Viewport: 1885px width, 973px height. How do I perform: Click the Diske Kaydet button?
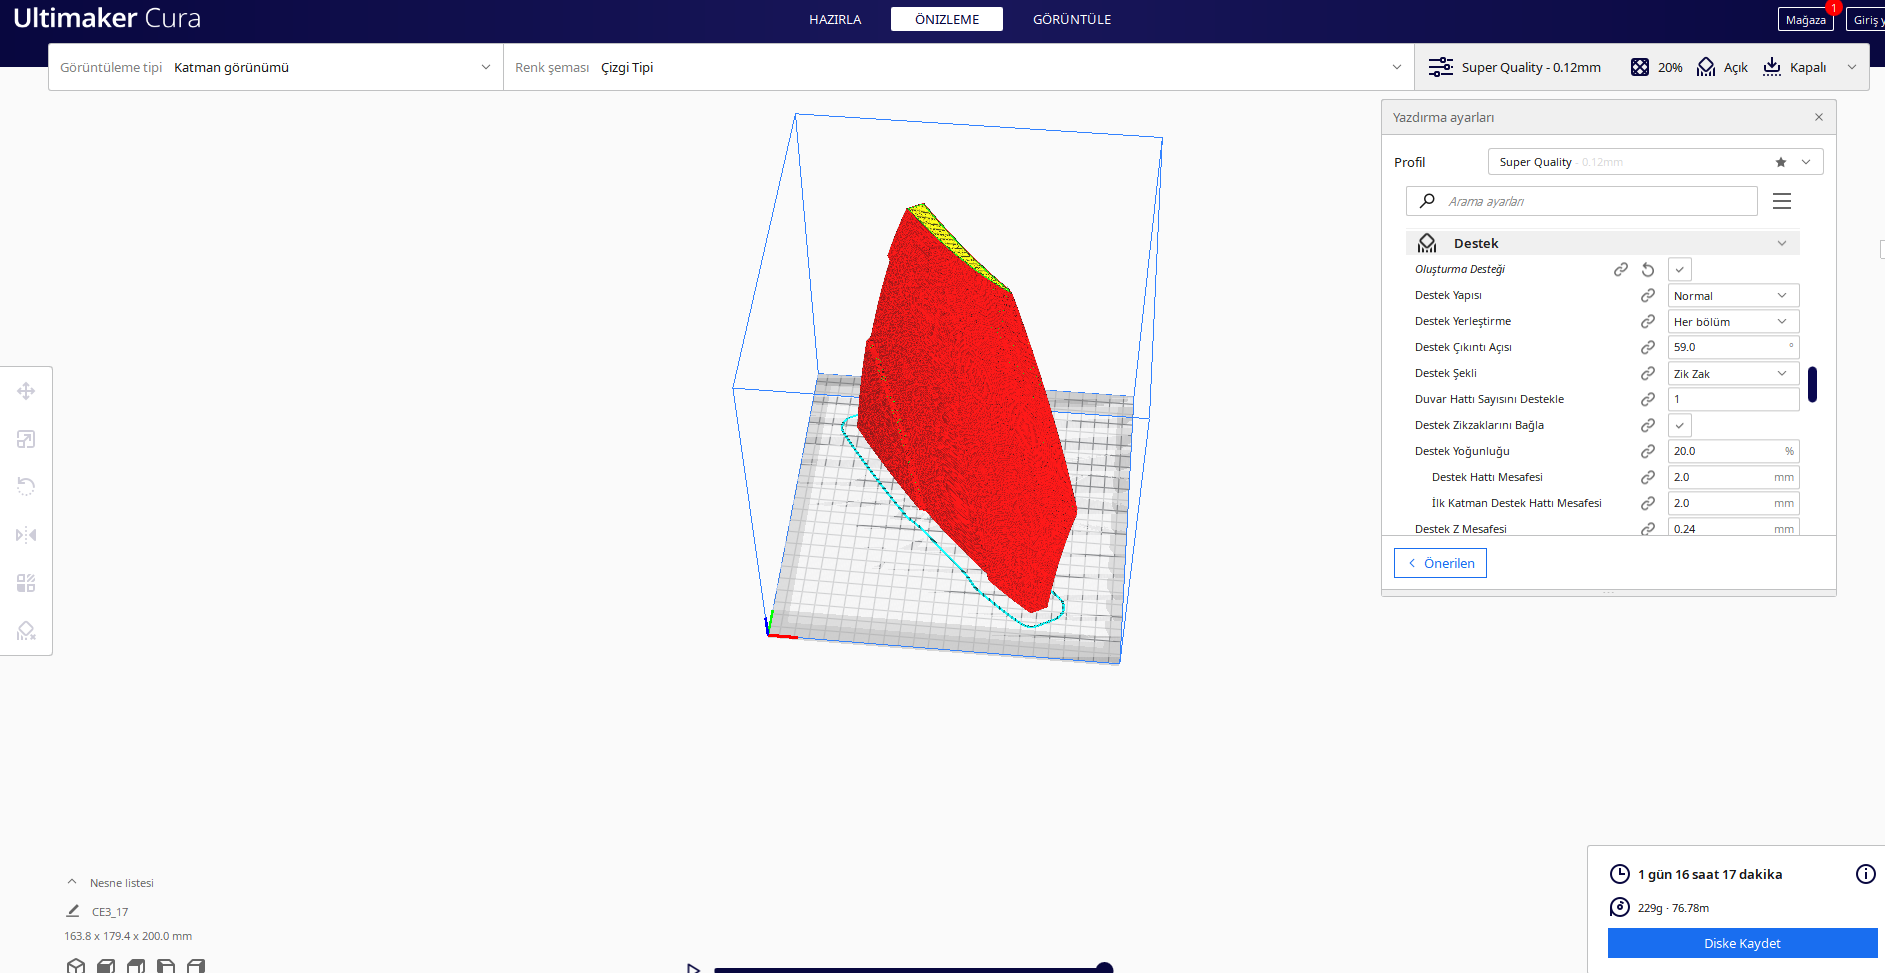tap(1743, 943)
